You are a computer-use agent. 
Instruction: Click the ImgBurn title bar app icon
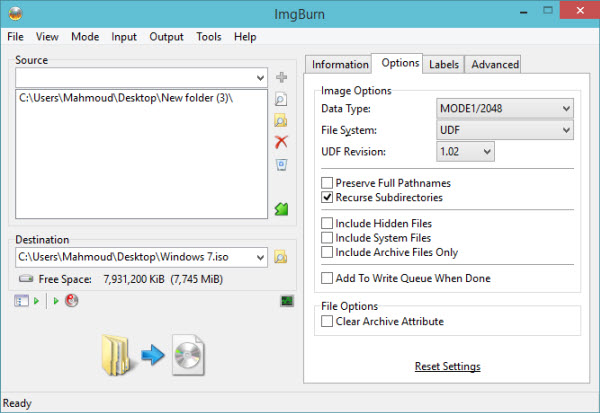(16, 14)
